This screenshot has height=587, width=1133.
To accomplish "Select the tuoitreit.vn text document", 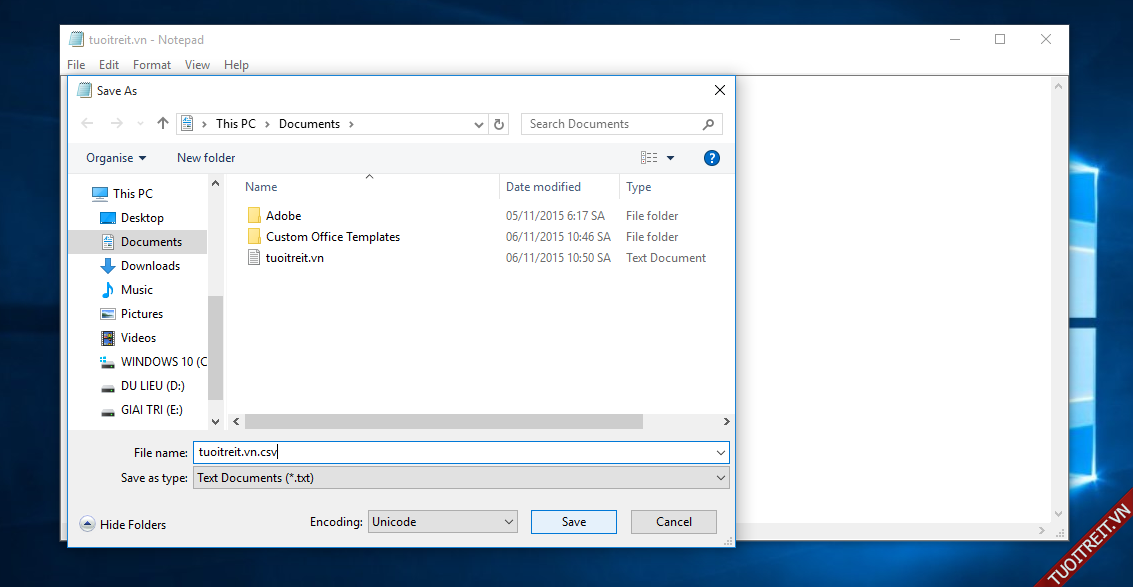I will 294,258.
